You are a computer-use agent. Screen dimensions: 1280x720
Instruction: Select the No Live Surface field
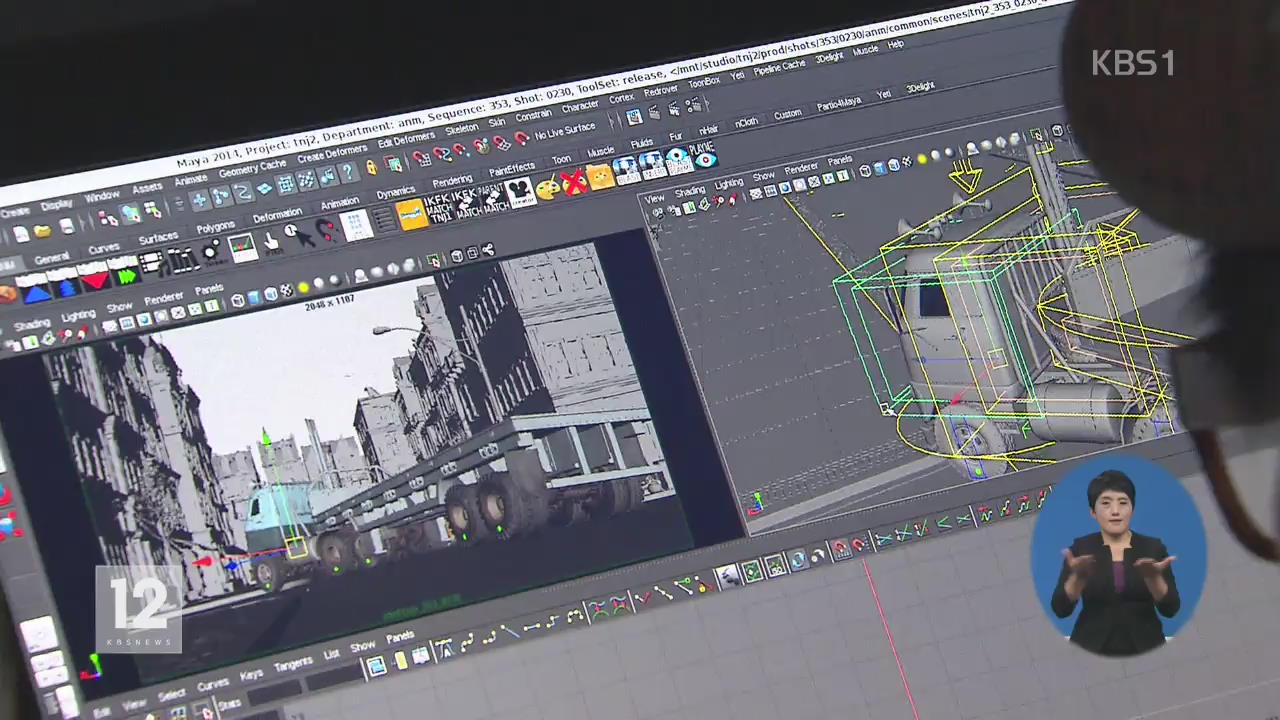[566, 130]
